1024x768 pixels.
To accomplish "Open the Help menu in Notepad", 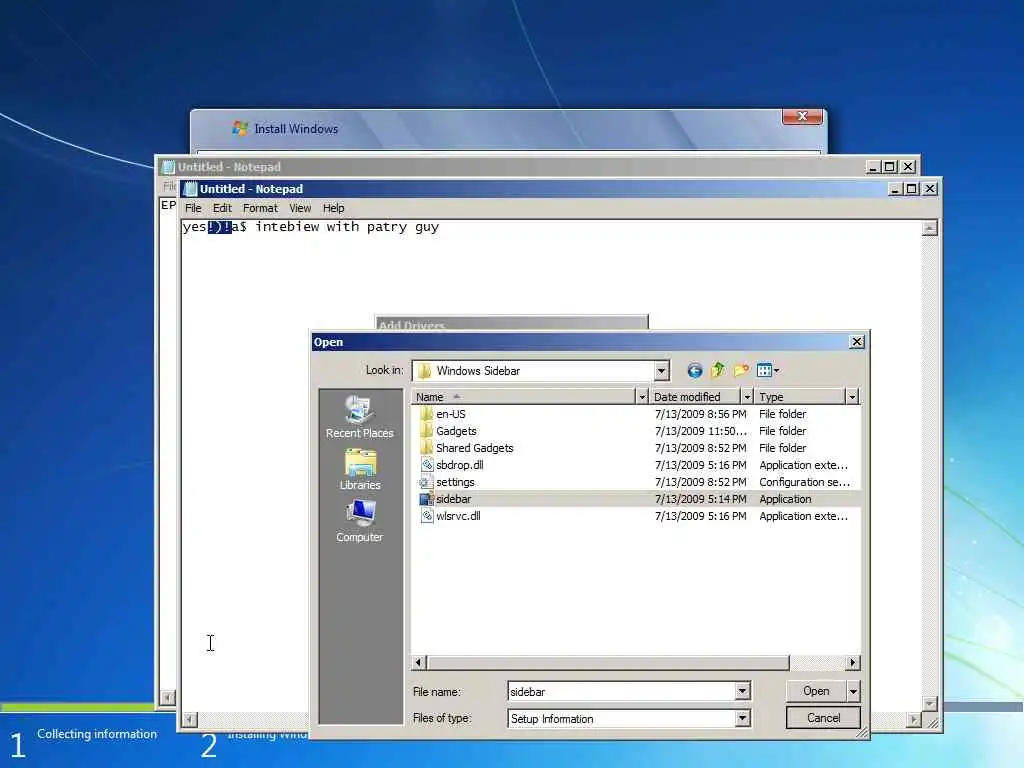I will coord(334,208).
